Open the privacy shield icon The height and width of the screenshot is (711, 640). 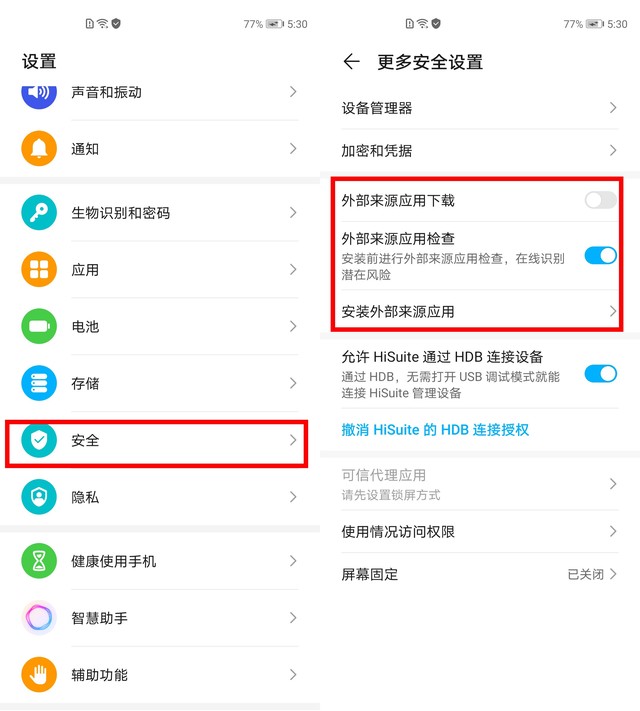(x=39, y=497)
